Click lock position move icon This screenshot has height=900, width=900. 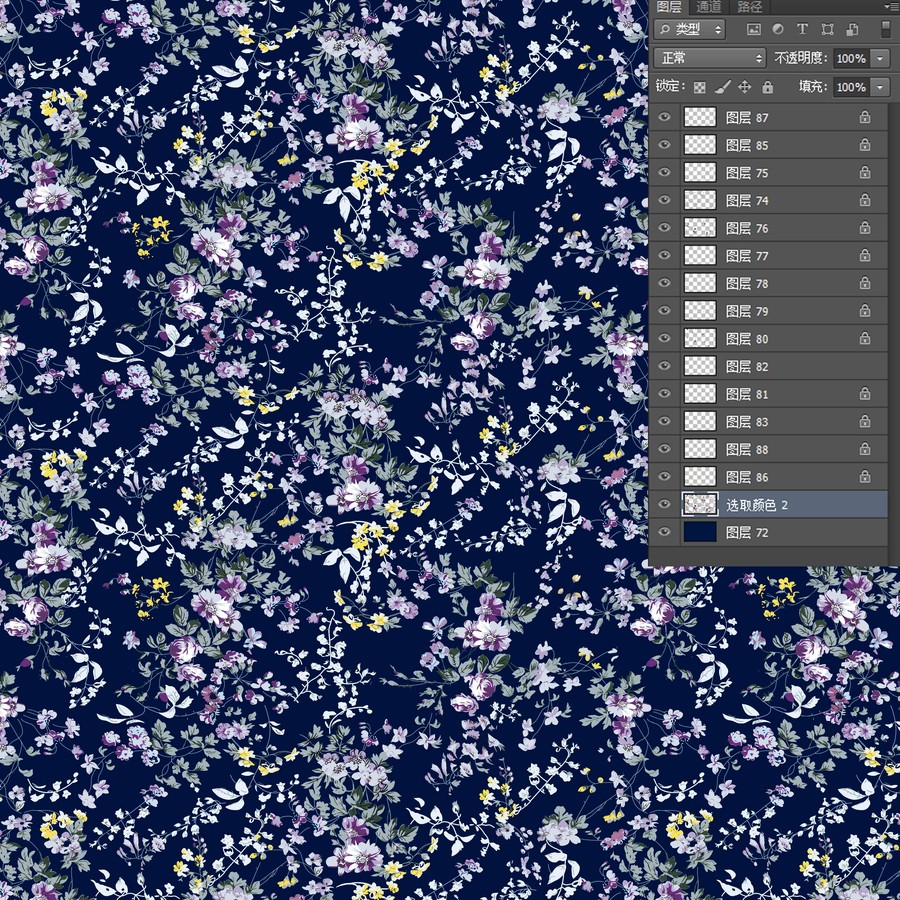[744, 87]
